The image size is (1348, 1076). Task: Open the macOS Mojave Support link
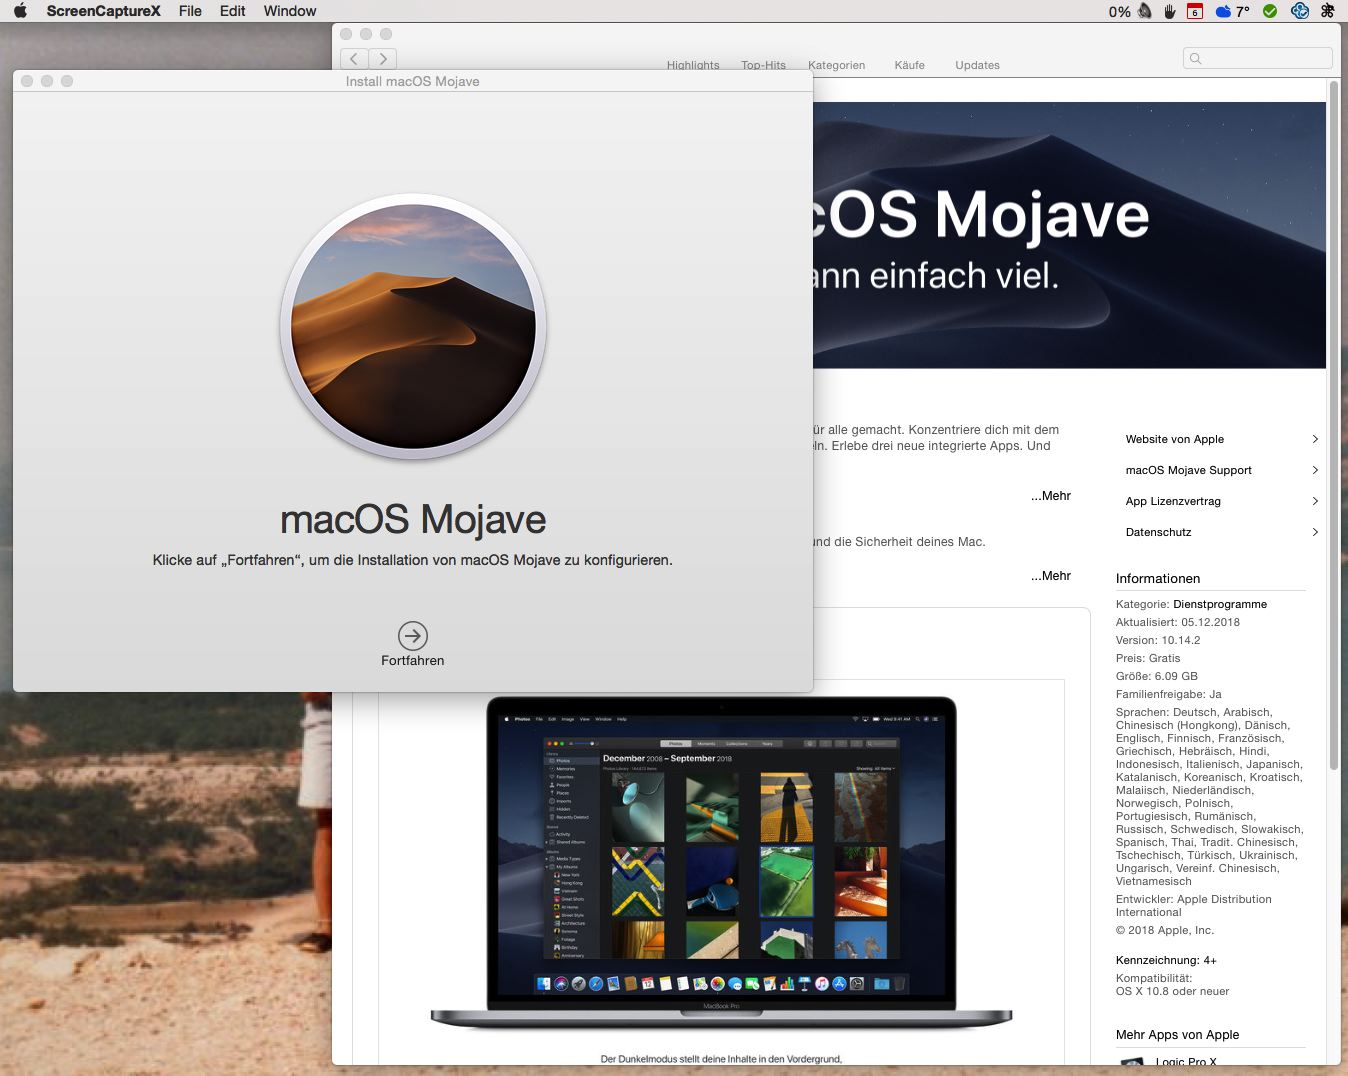coord(1189,470)
